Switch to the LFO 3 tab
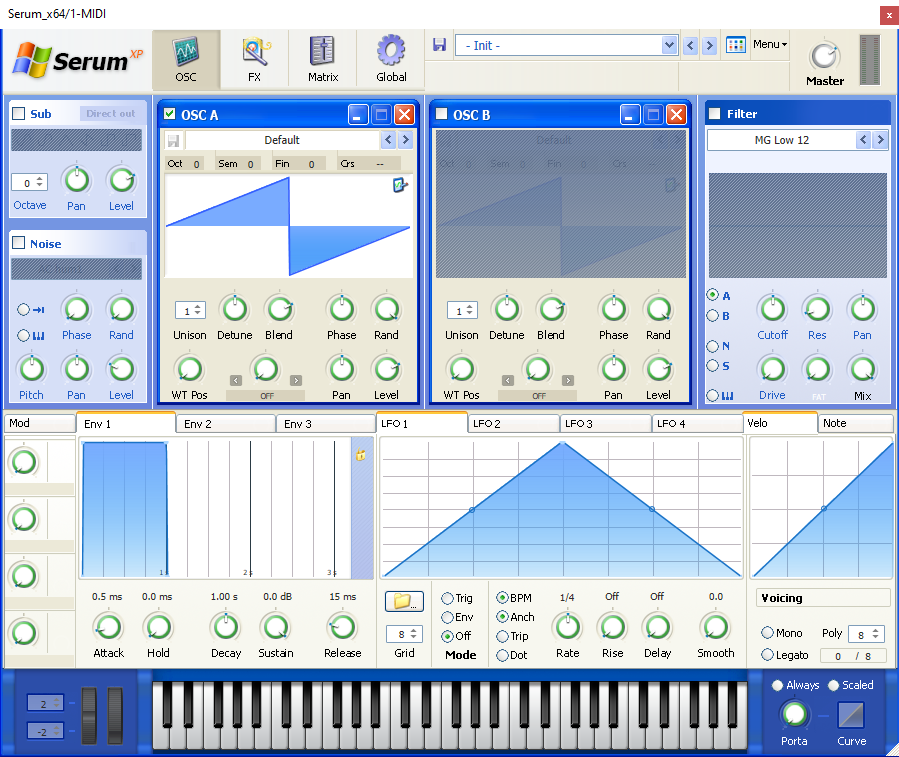This screenshot has height=757, width=899. [605, 424]
